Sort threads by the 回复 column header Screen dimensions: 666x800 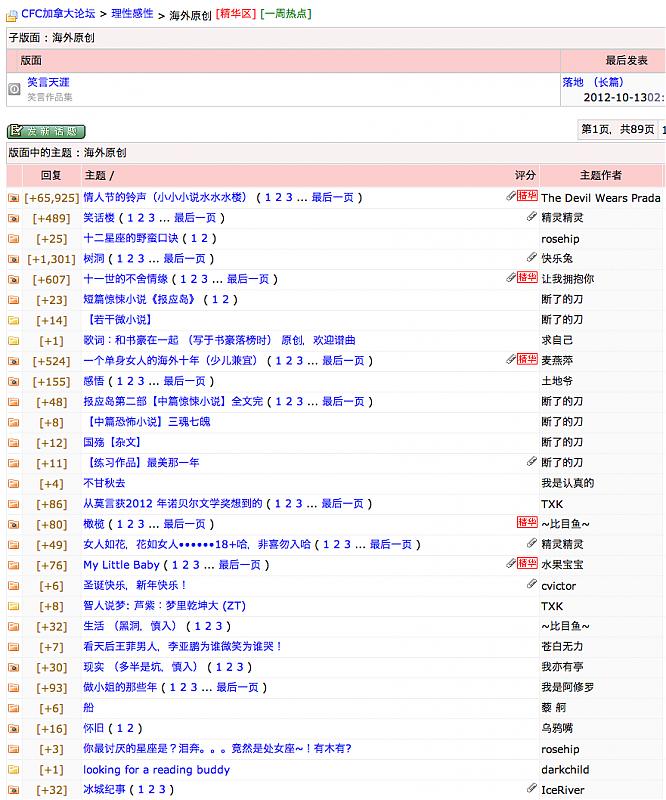(x=51, y=175)
